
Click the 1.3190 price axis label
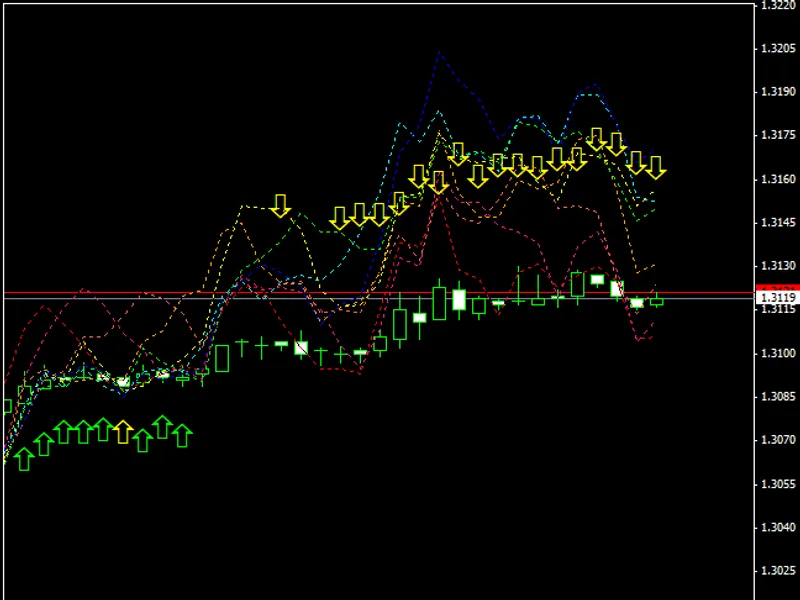point(778,92)
